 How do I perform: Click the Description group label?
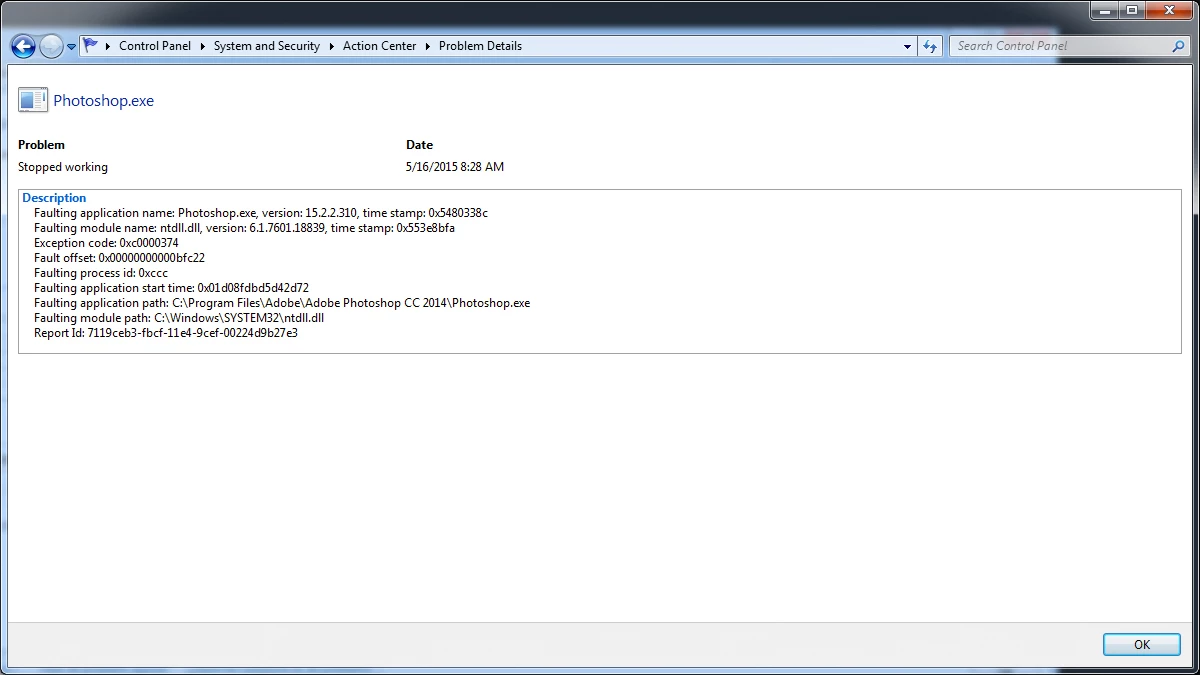[x=54, y=198]
